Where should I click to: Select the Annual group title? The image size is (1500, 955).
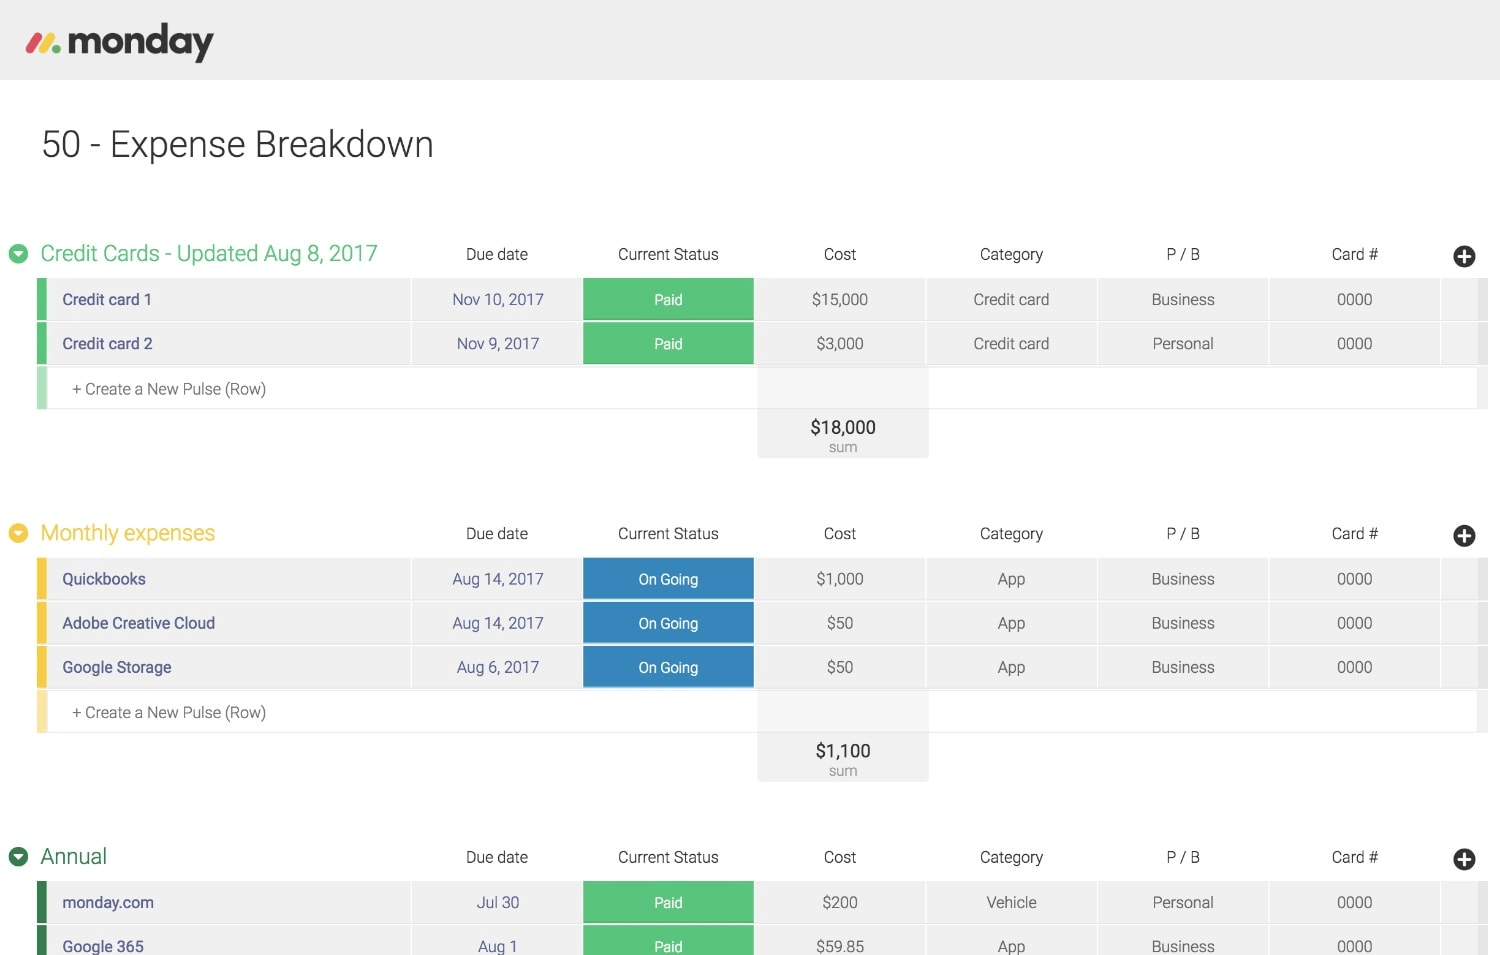click(x=74, y=857)
